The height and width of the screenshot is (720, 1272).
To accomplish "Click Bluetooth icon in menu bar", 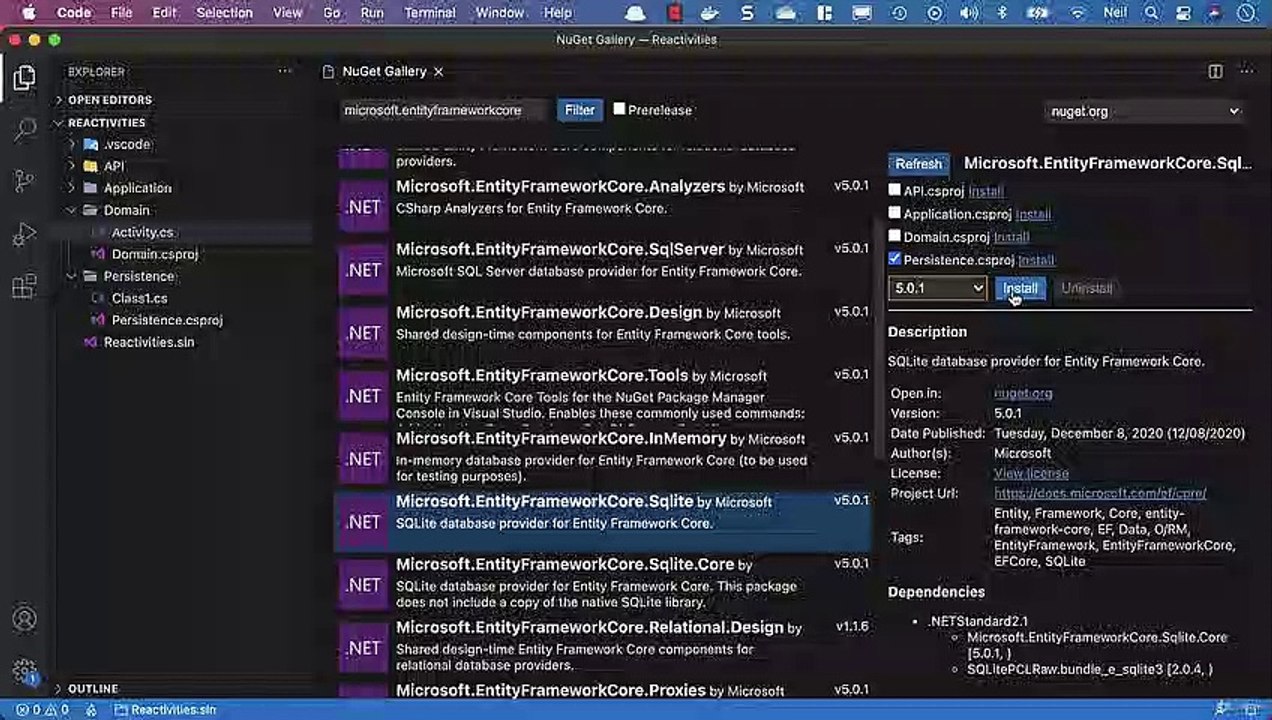I will point(1002,13).
